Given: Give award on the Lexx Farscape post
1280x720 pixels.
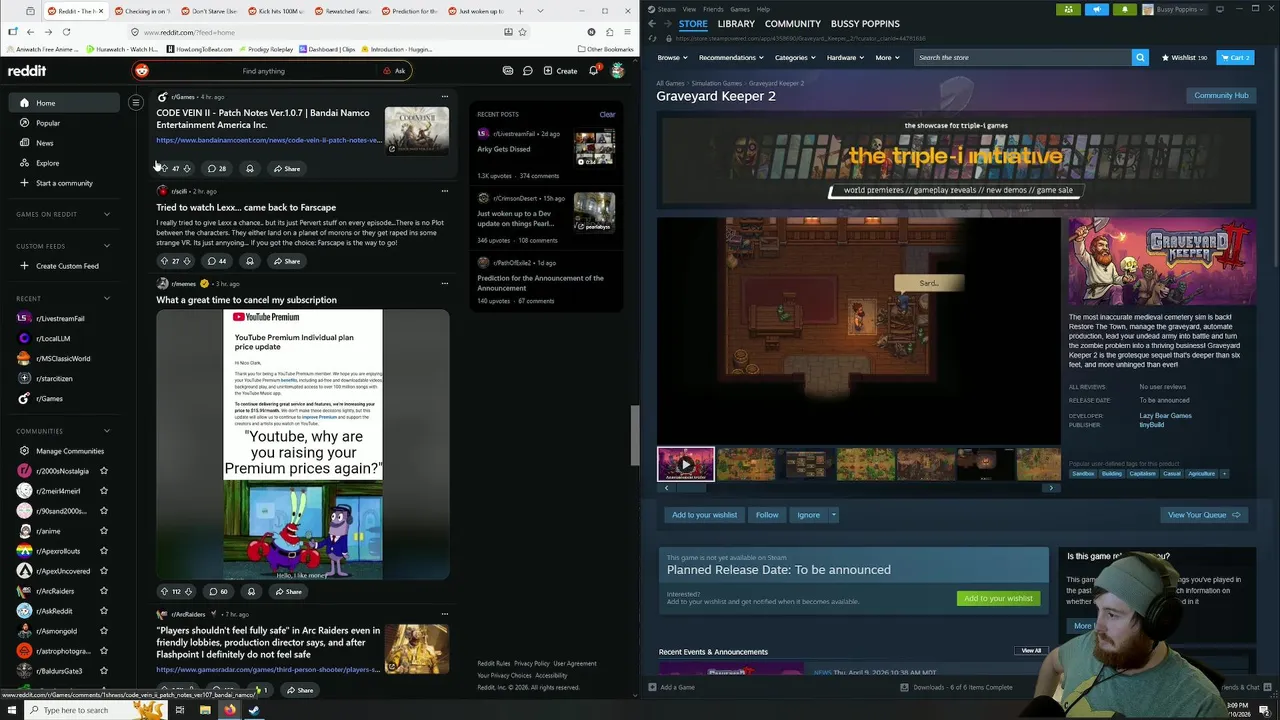Looking at the screenshot, I should tap(250, 261).
